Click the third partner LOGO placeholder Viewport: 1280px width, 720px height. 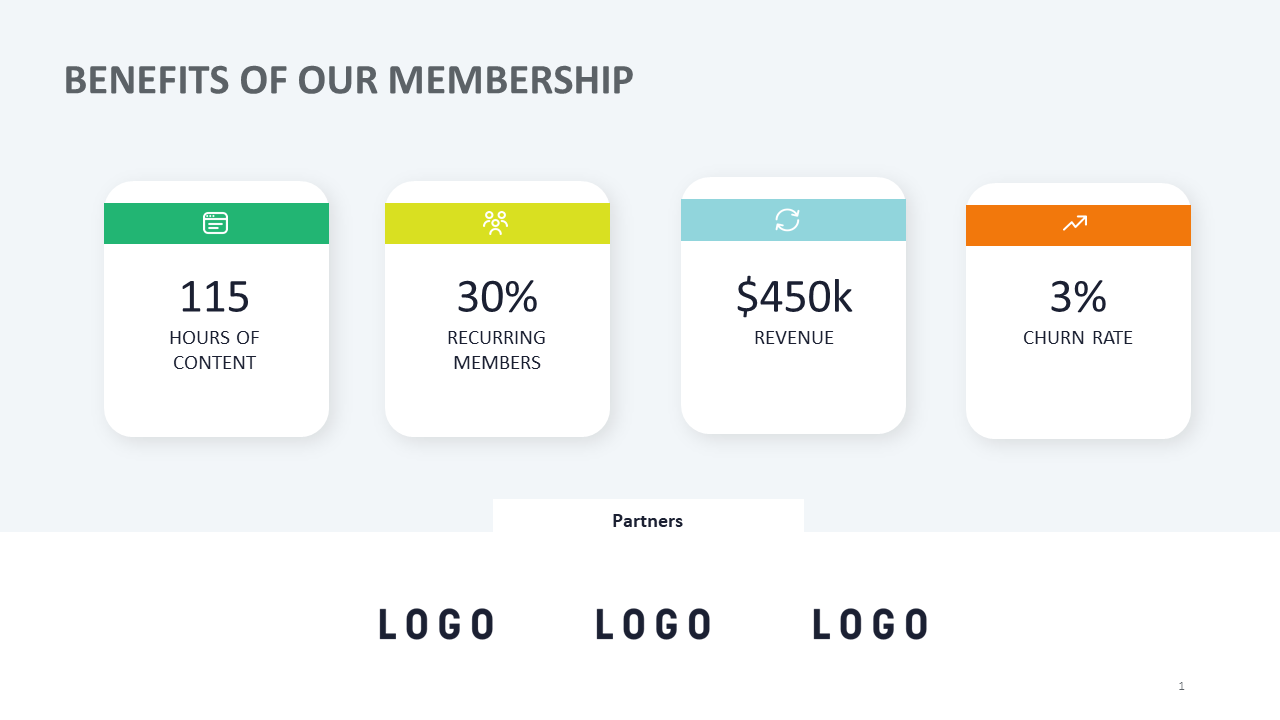[870, 624]
